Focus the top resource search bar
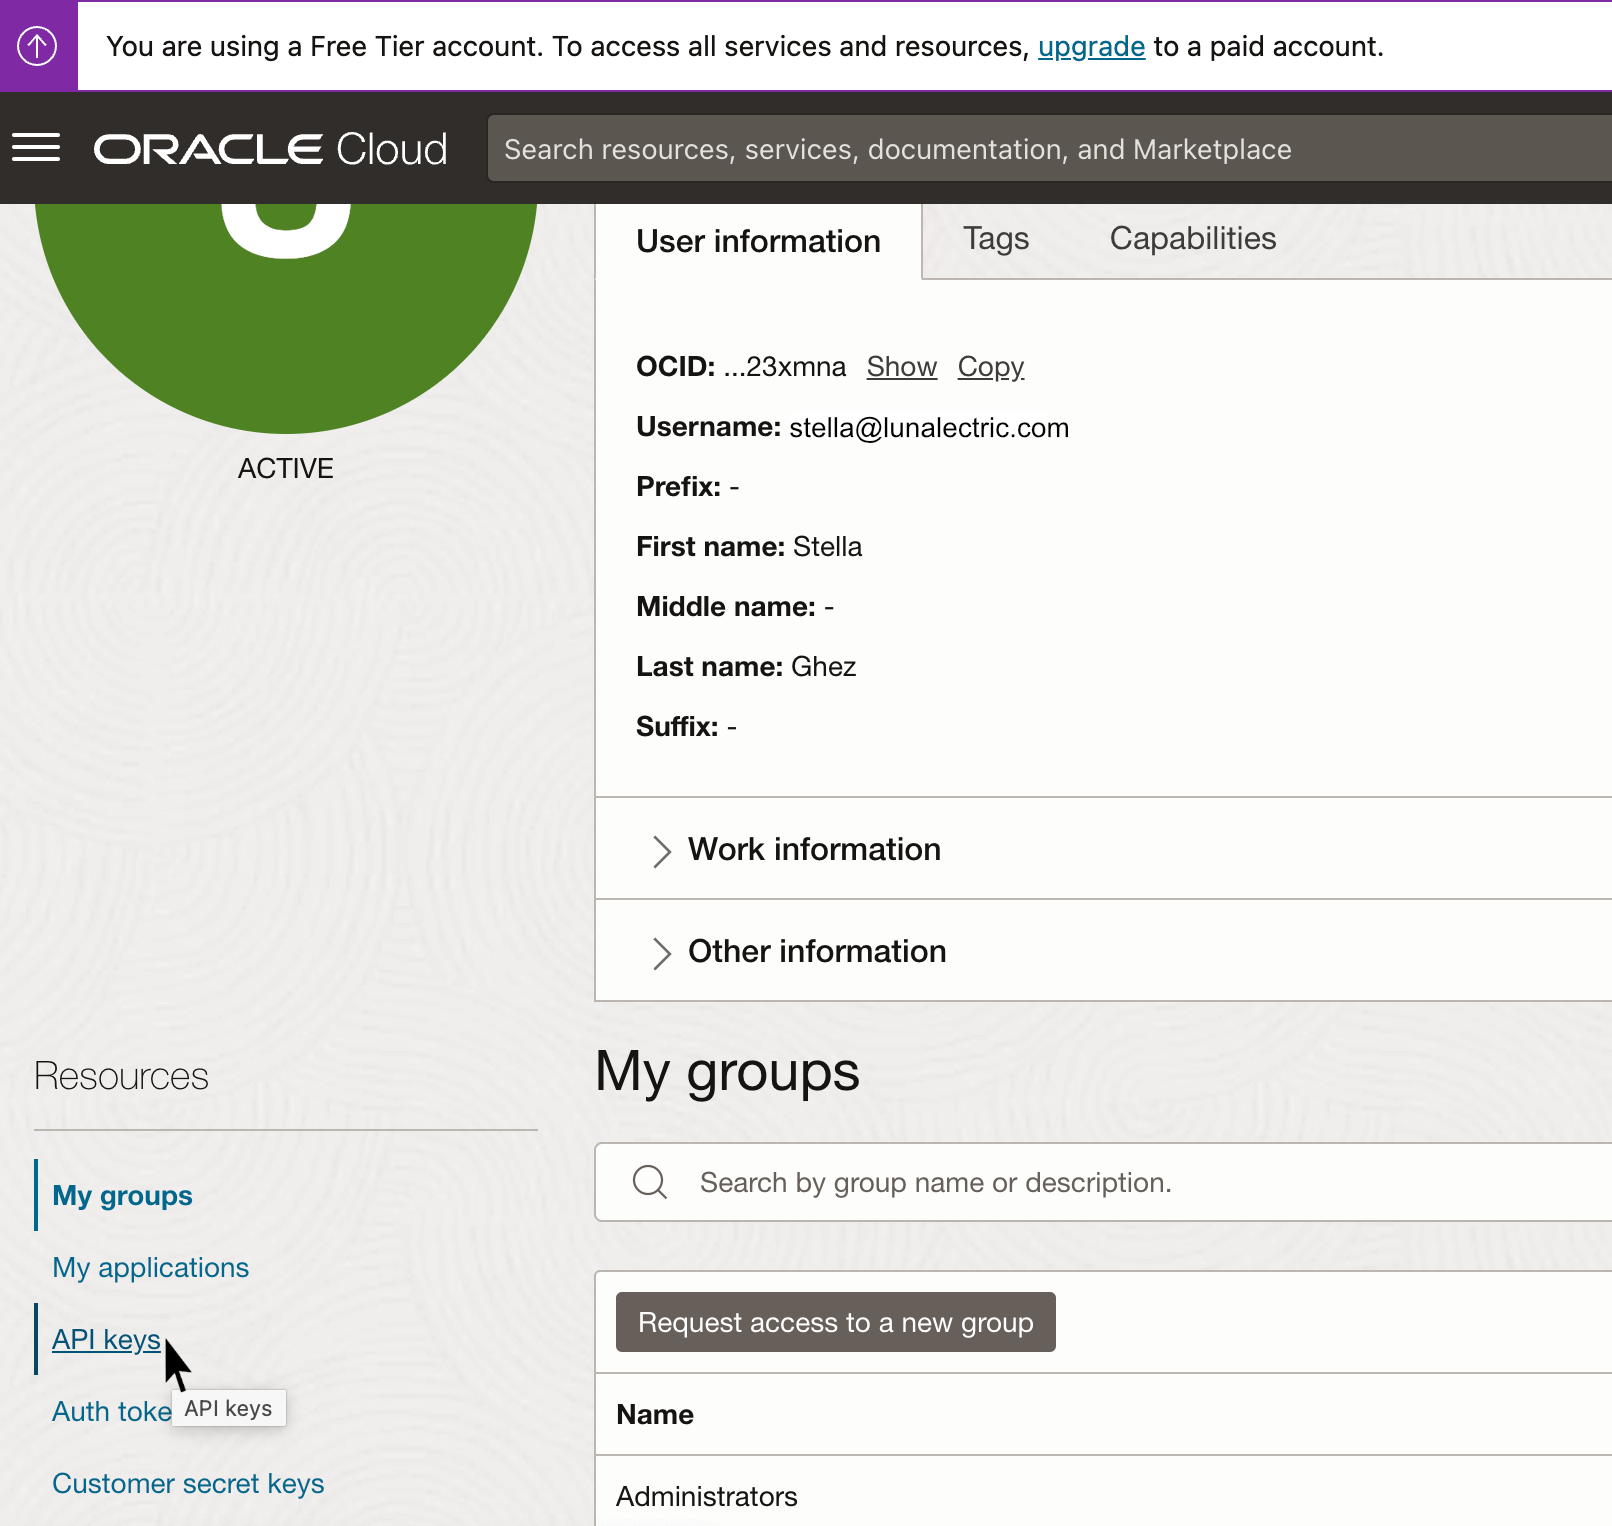1612x1526 pixels. point(1050,149)
